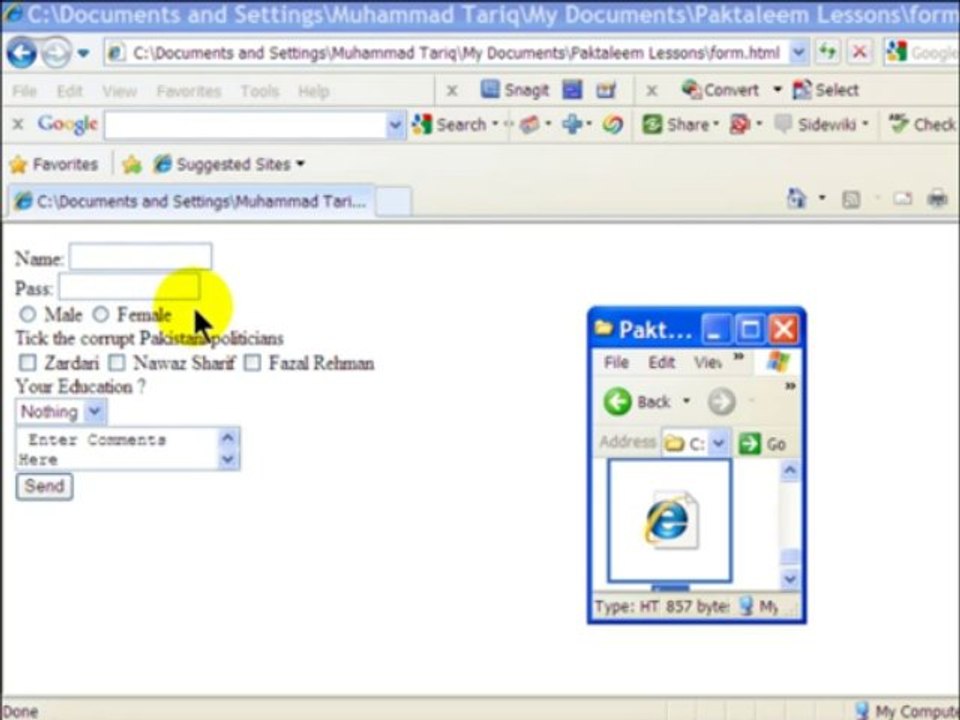Click the Convert PDF toolbar button
Image resolution: width=960 pixels, height=720 pixels.
coord(721,90)
